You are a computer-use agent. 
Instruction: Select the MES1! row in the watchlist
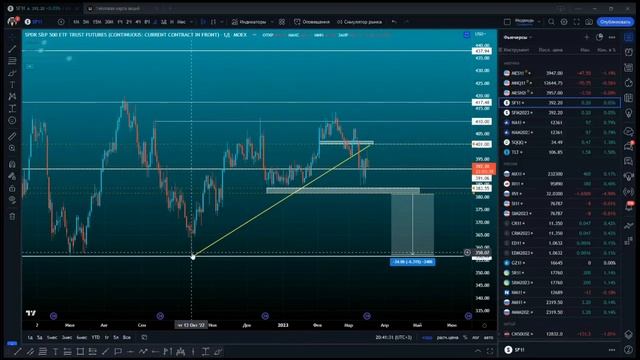click(x=560, y=73)
